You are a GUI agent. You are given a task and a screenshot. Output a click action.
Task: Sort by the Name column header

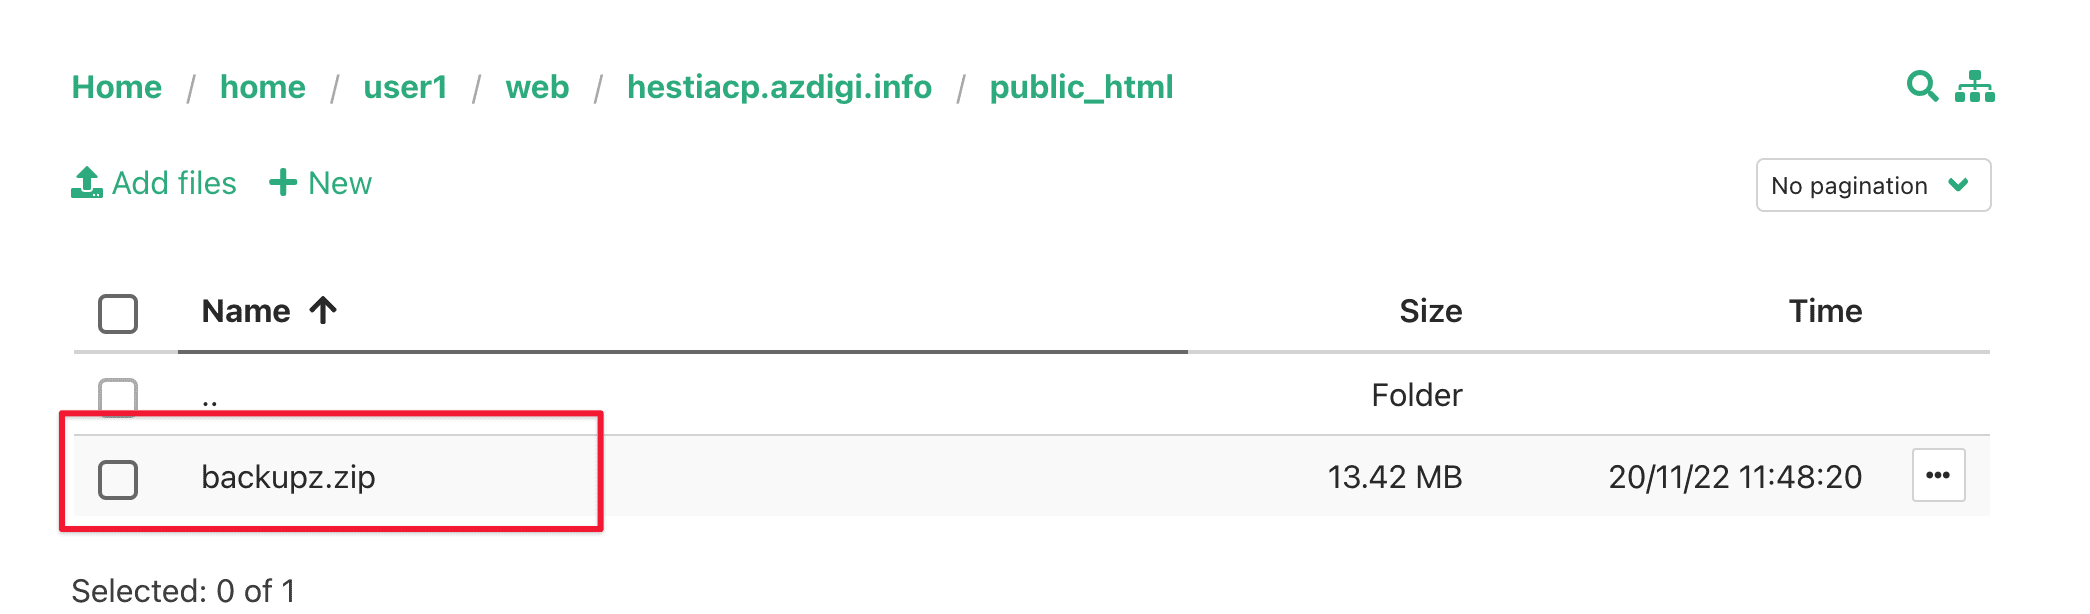(246, 312)
